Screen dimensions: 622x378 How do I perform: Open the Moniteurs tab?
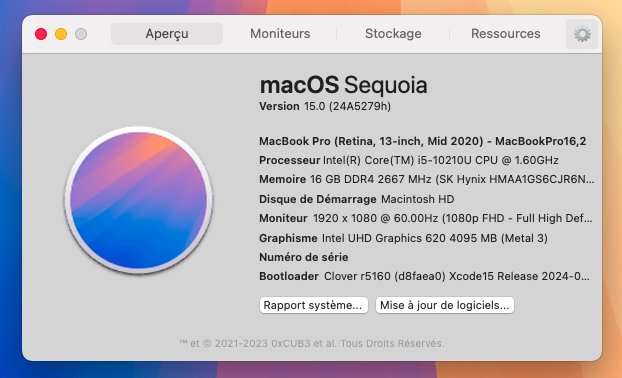click(280, 34)
